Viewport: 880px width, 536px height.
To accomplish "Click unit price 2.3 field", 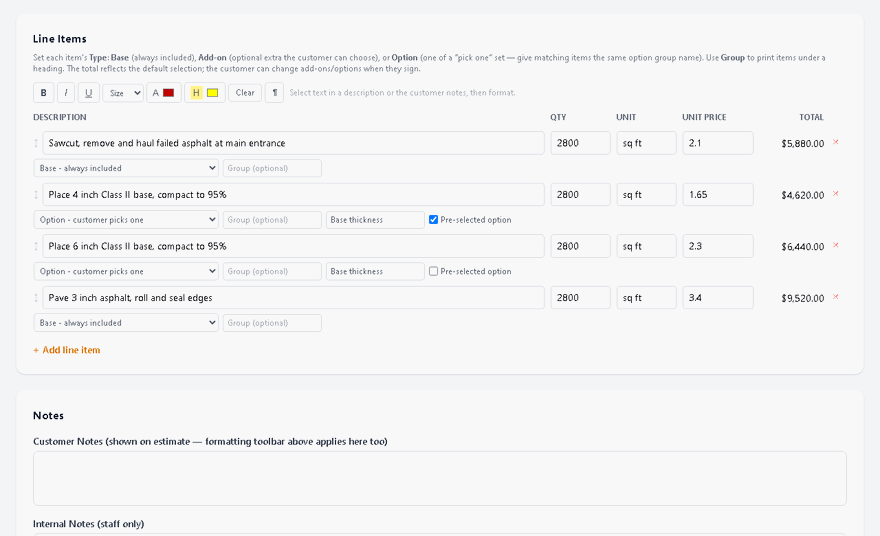I will (718, 246).
